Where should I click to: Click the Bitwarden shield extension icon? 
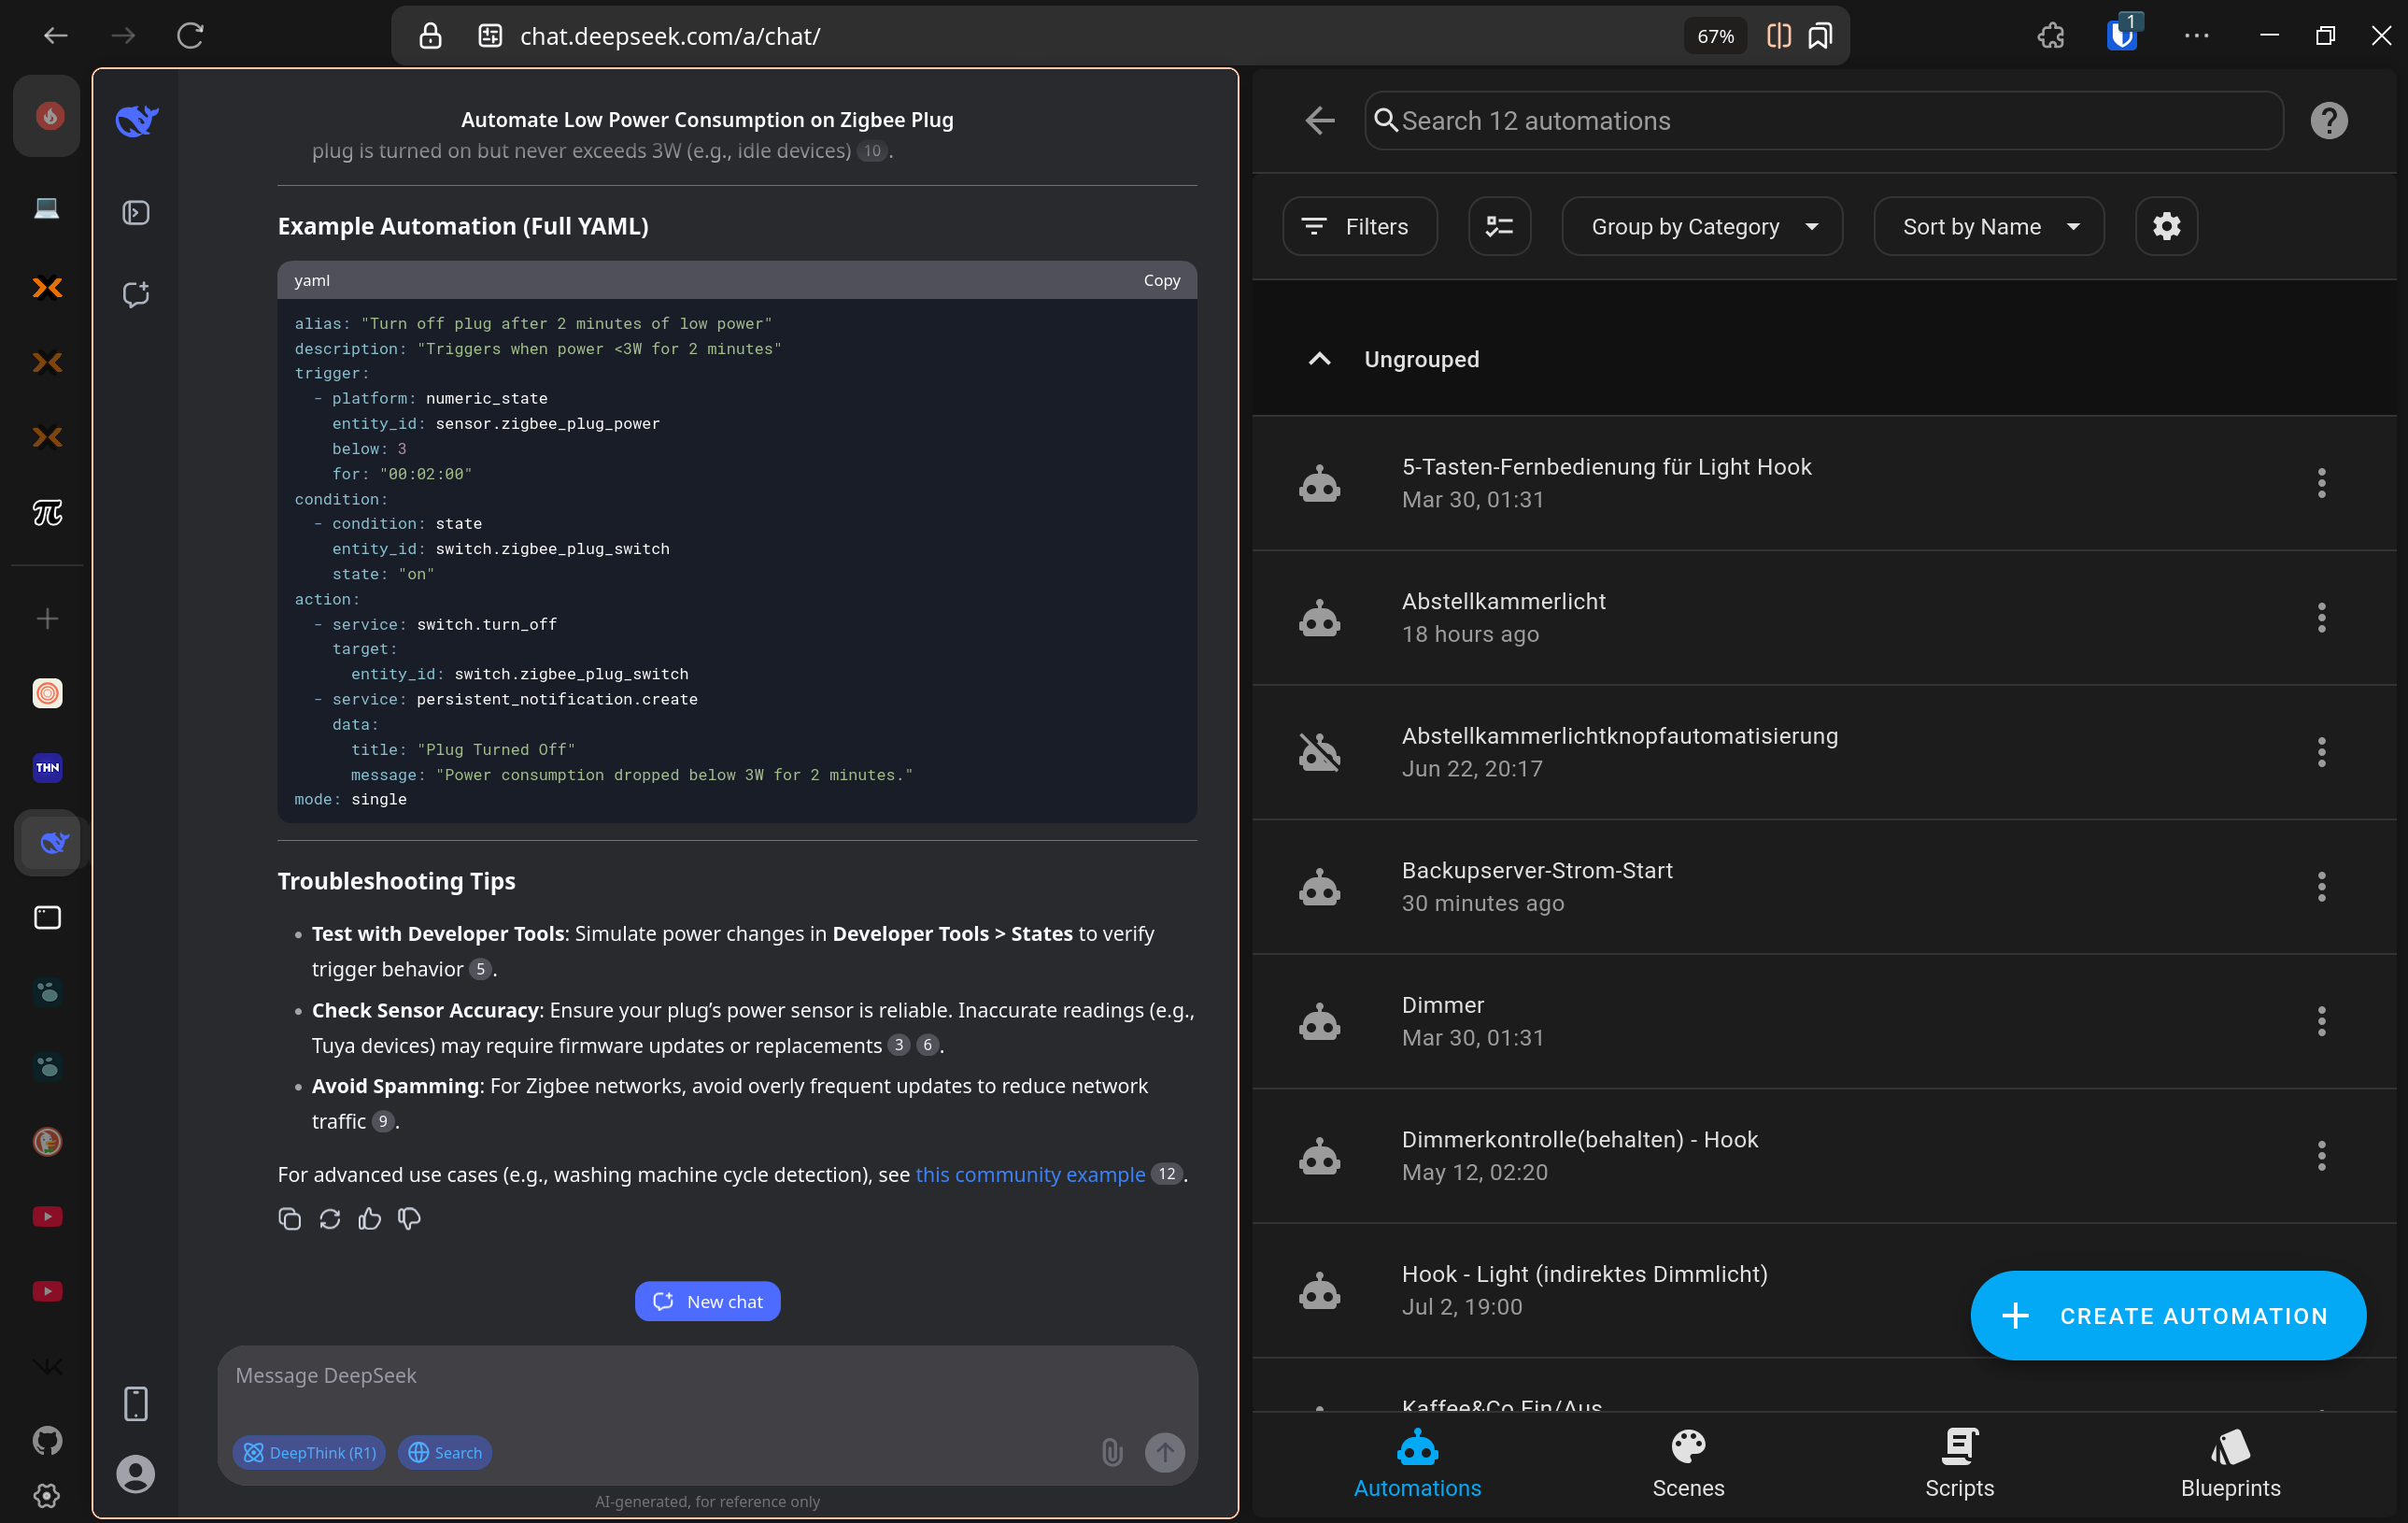point(2121,36)
